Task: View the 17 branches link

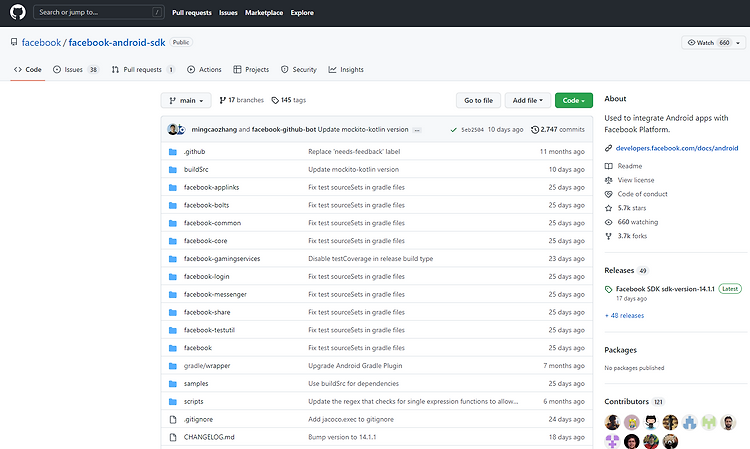Action: click(x=242, y=100)
